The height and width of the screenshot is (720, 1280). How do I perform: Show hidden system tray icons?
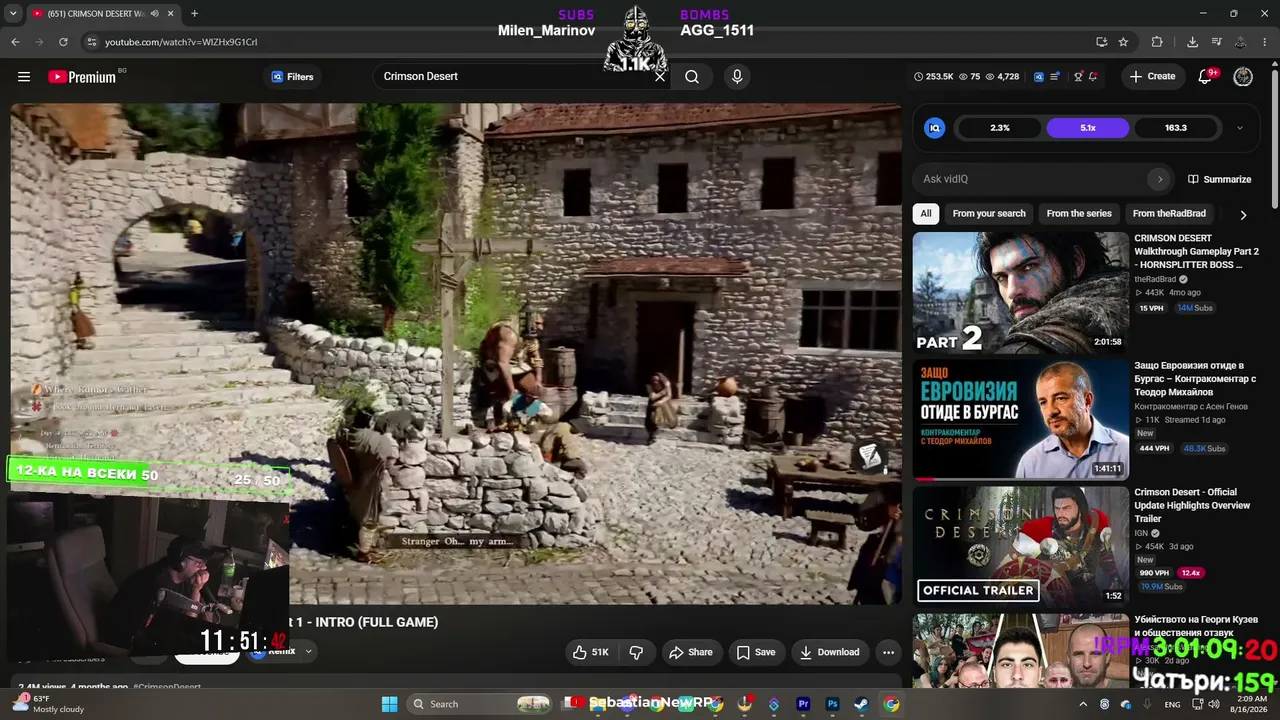click(x=1083, y=704)
